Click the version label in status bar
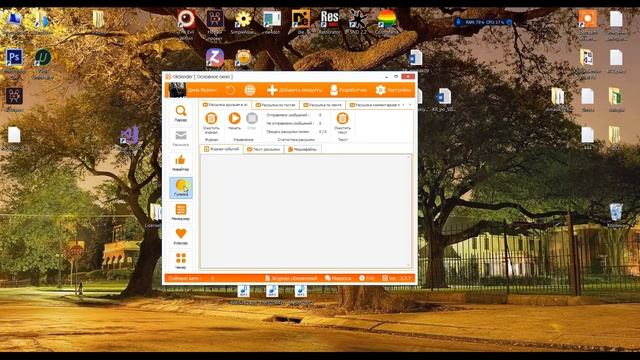This screenshot has width=640, height=360. click(396, 278)
